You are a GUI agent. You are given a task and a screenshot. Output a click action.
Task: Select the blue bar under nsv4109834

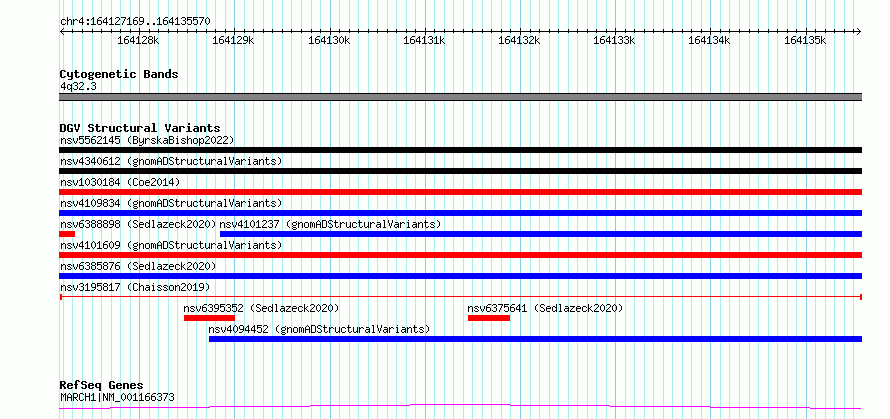click(460, 213)
